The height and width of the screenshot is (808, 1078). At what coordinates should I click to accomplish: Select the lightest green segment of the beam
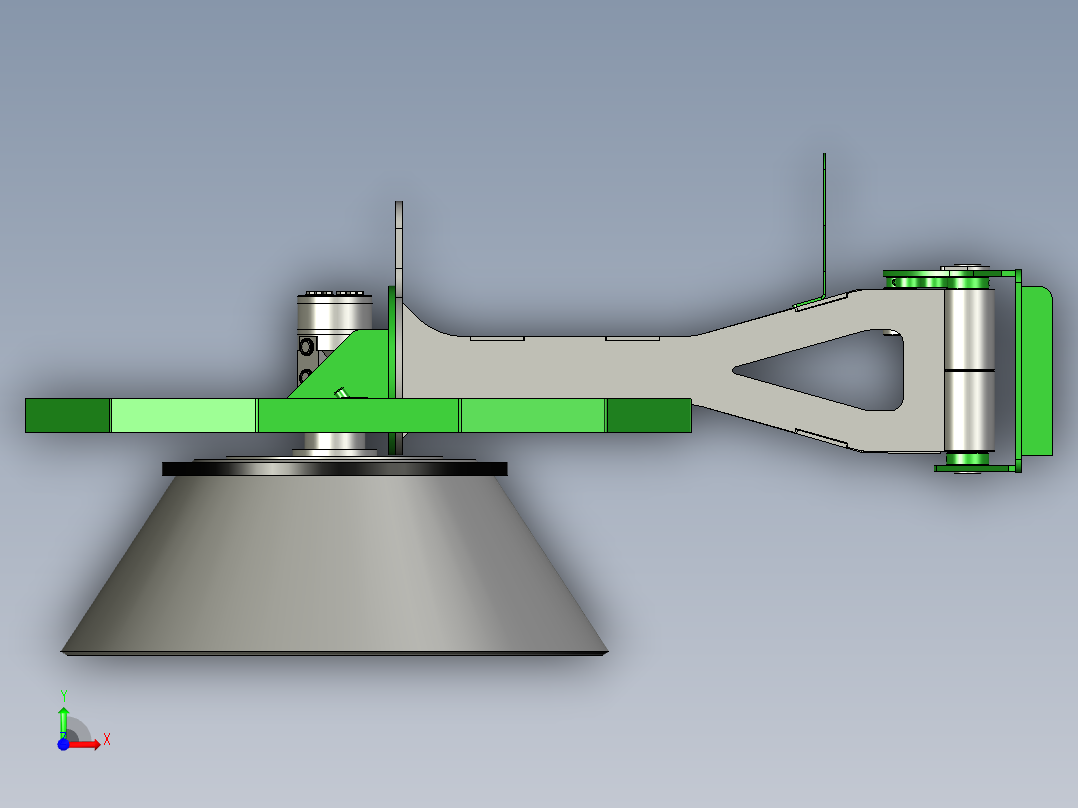tap(184, 415)
